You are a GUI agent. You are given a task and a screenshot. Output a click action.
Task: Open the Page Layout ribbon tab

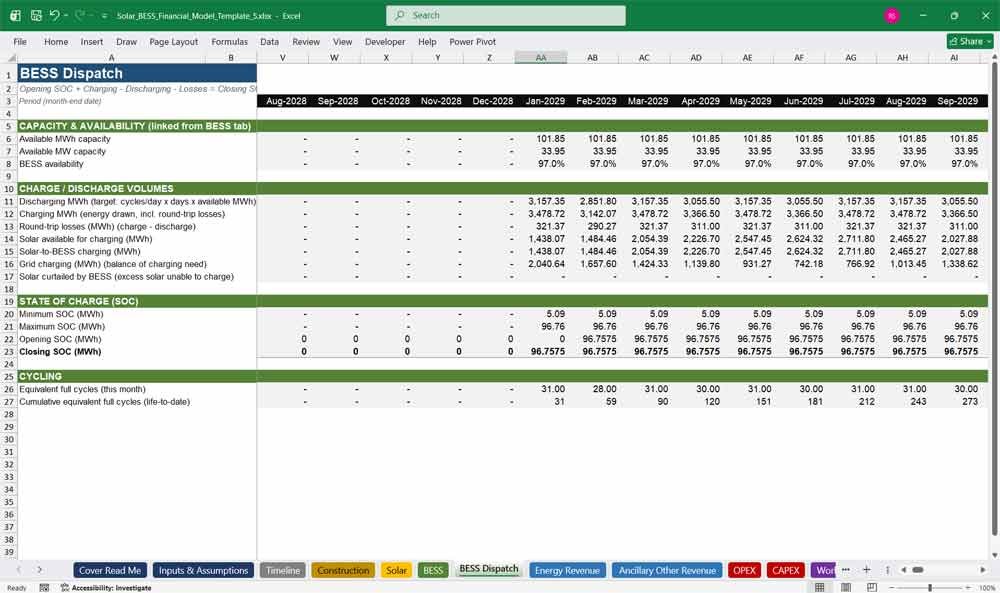(173, 41)
